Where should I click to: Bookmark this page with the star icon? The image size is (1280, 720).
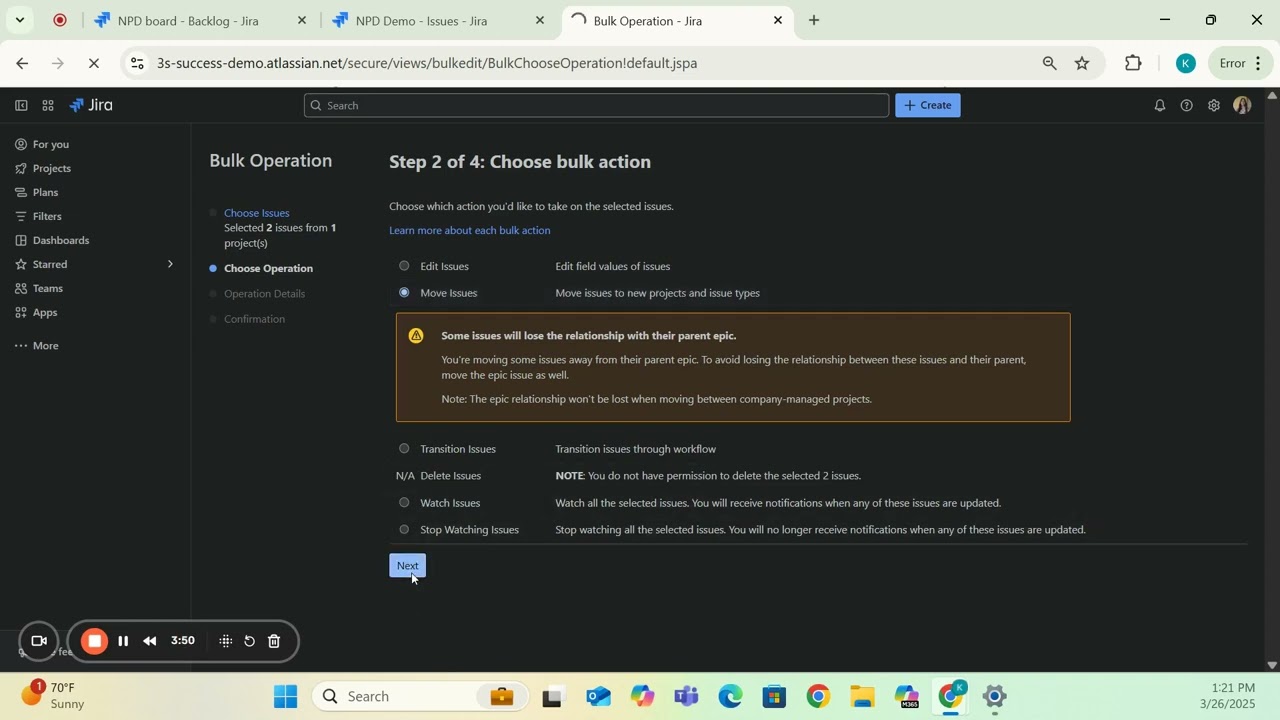coord(1082,63)
